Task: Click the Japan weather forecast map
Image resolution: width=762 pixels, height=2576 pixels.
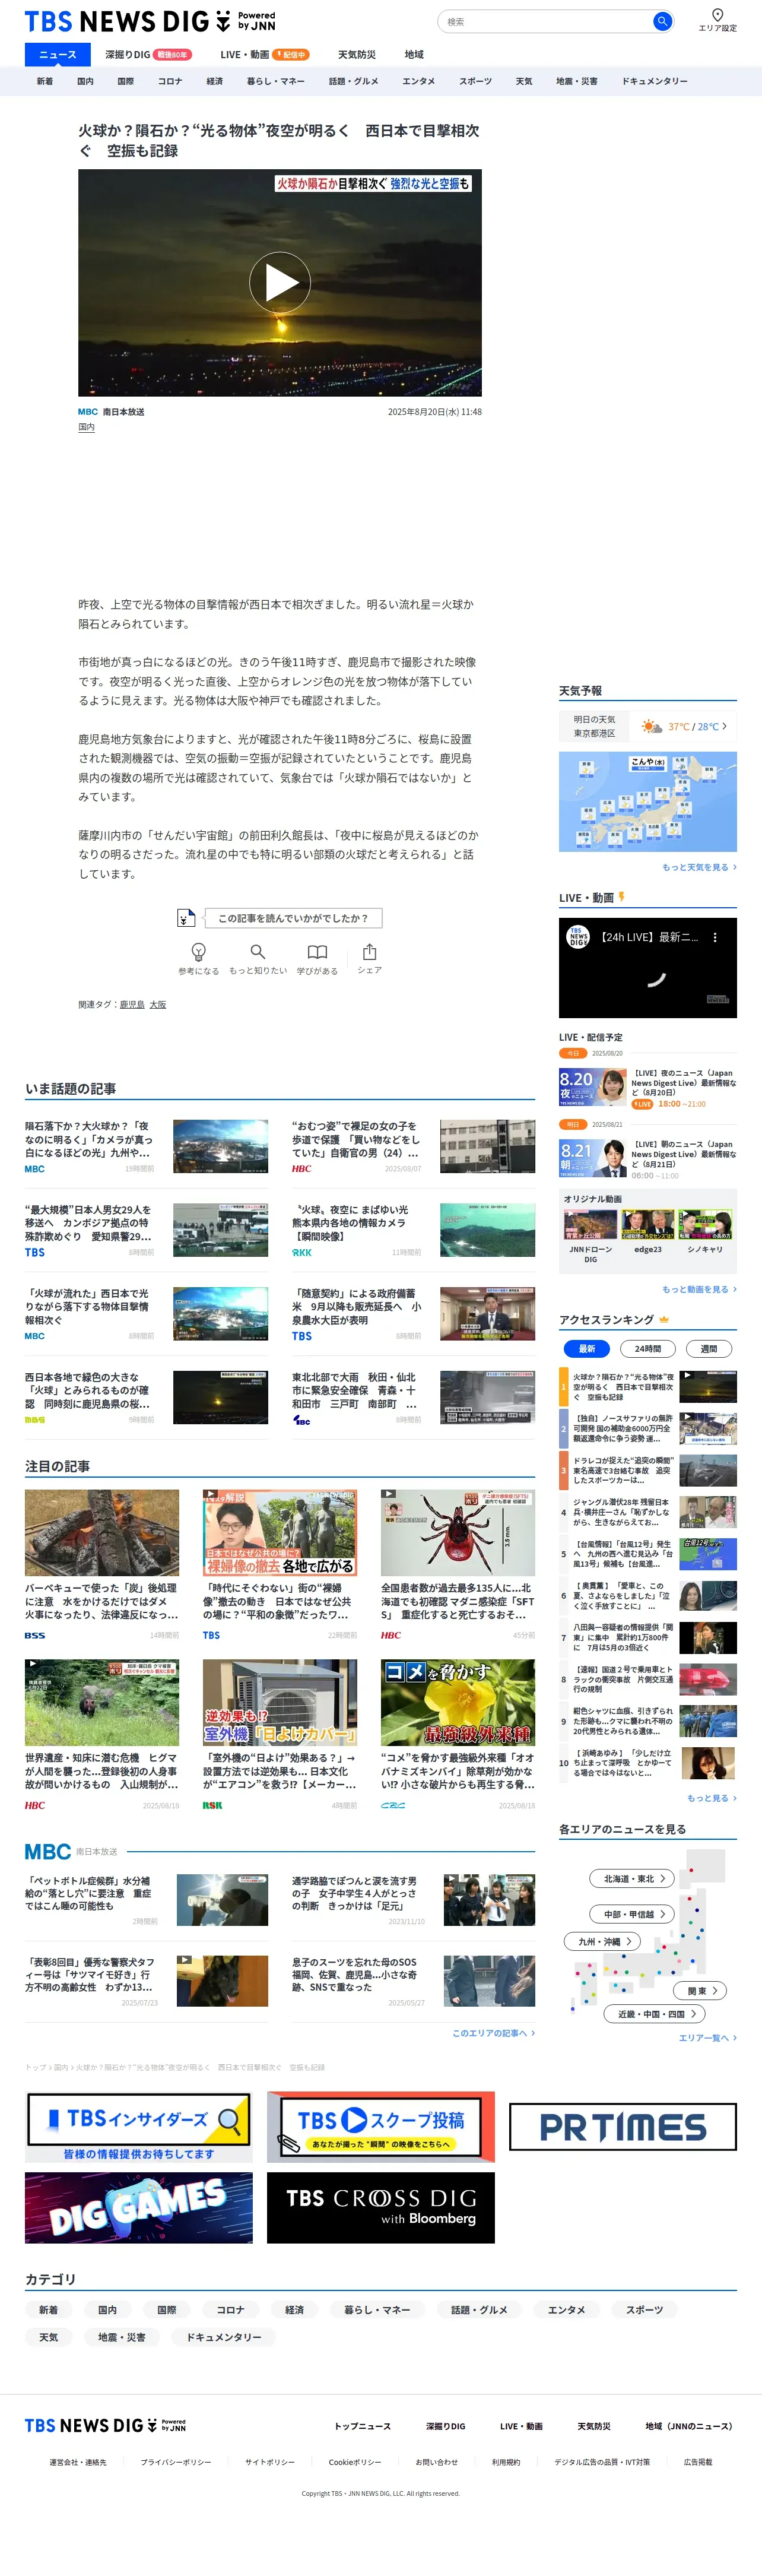Action: [x=648, y=802]
